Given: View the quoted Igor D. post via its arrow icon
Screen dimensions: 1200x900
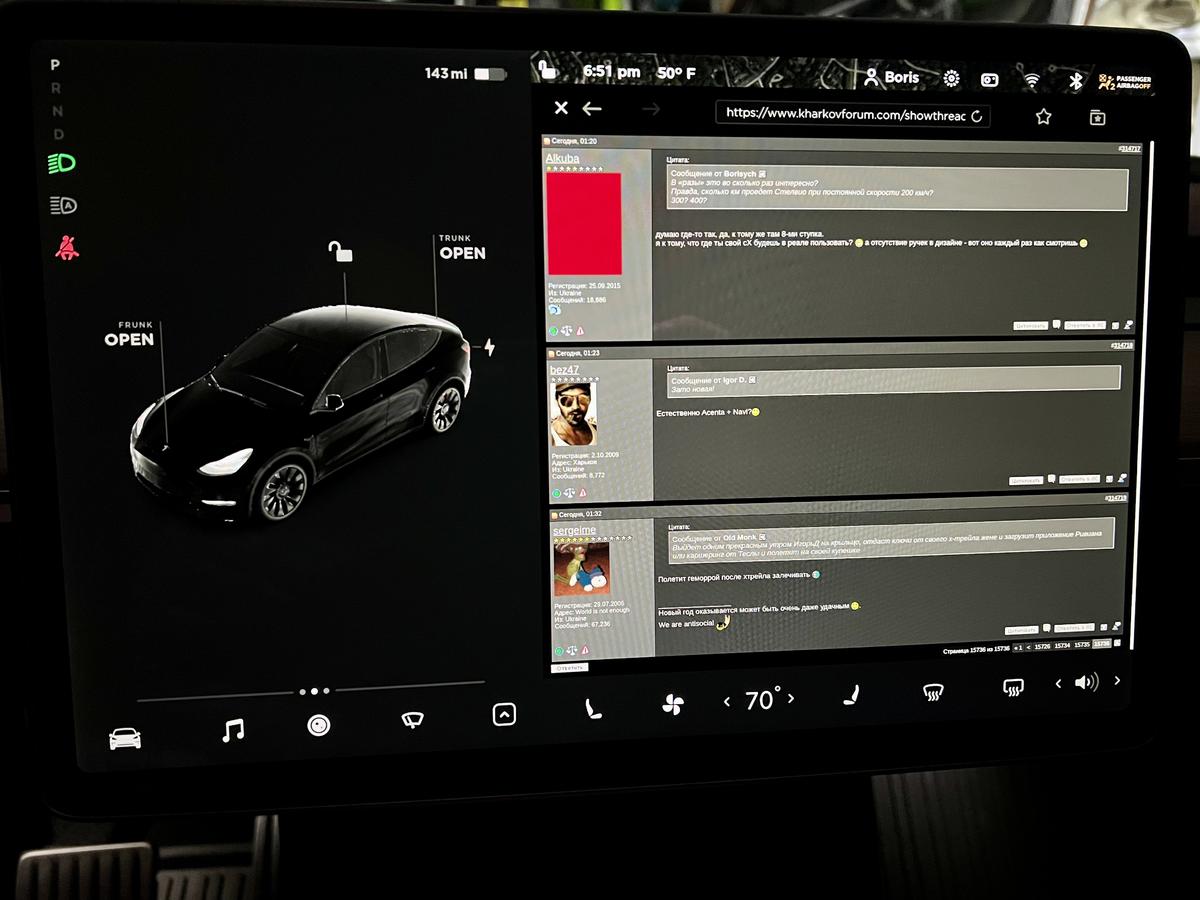Looking at the screenshot, I should tap(753, 380).
